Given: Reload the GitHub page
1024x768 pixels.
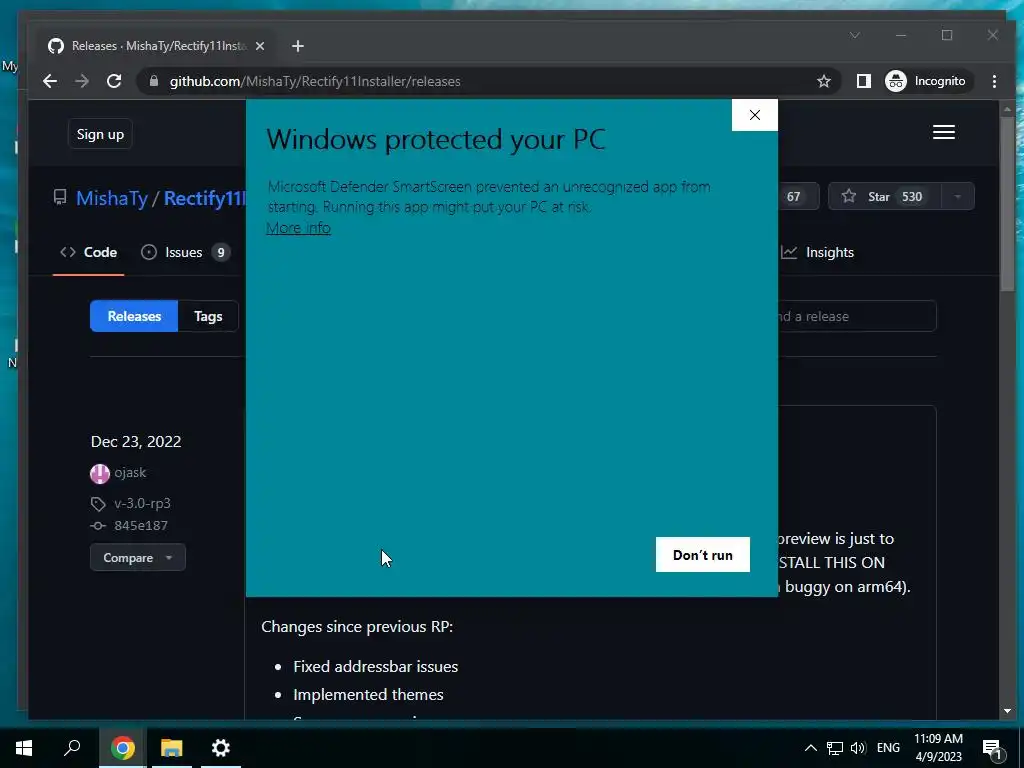Looking at the screenshot, I should [x=114, y=81].
